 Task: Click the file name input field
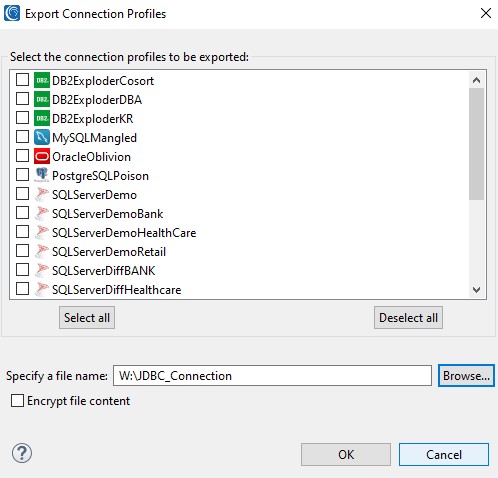272,376
